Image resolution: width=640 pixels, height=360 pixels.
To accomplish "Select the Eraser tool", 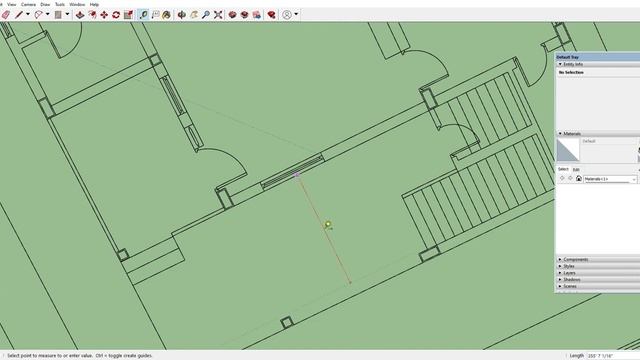I will (x=6, y=15).
